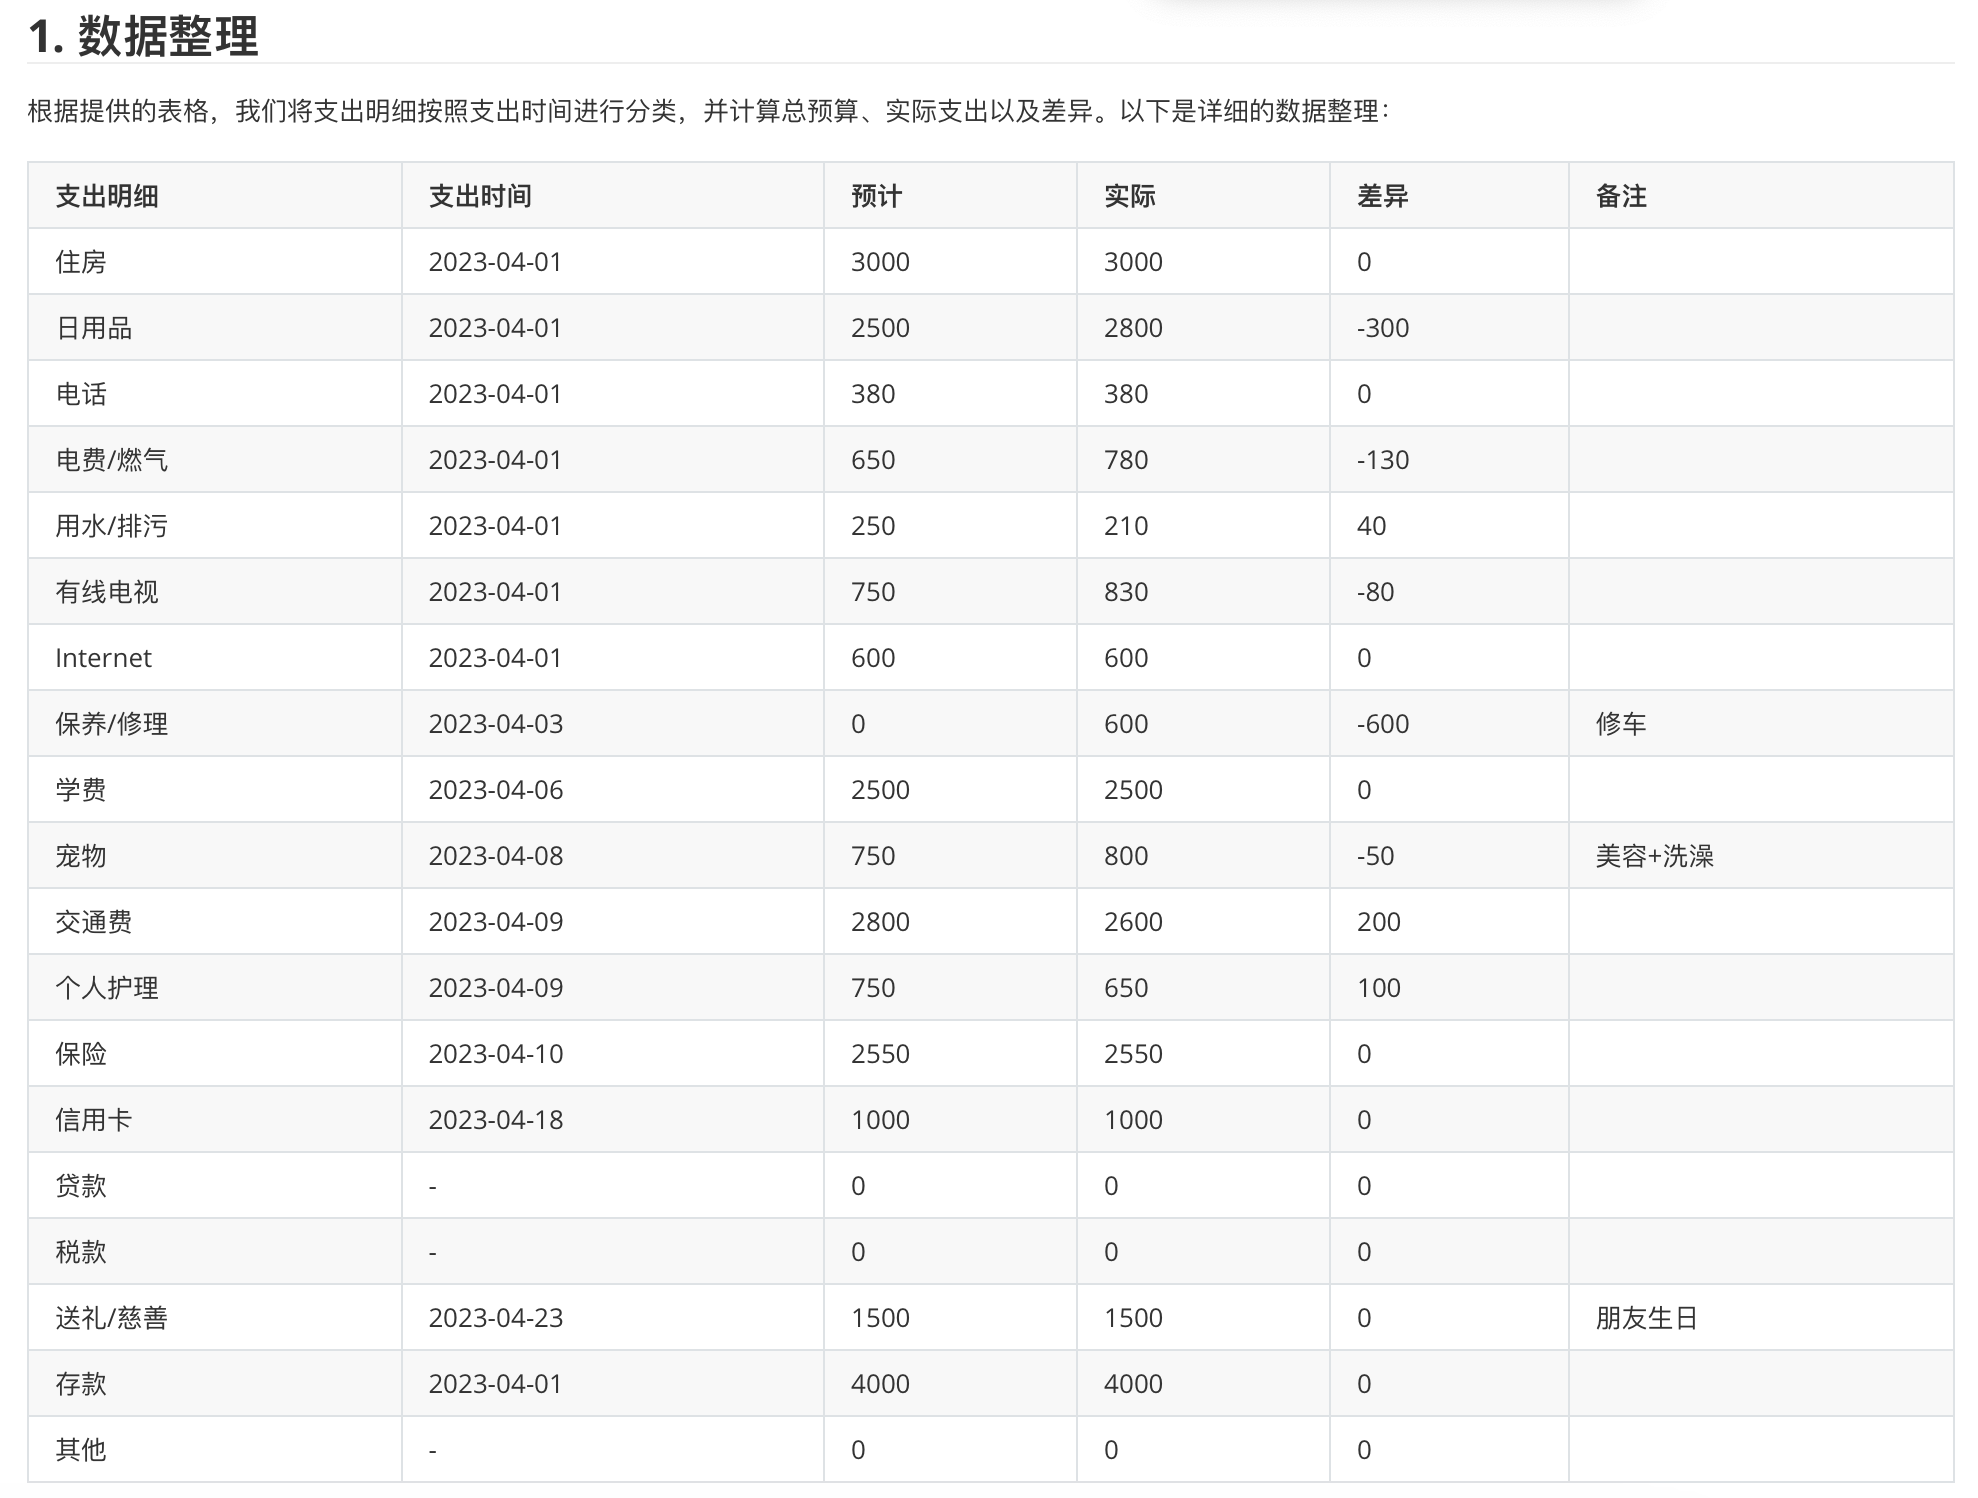Click the 2023-04-23 date cell
Viewport: 1978px width, 1498px height.
tap(496, 1318)
